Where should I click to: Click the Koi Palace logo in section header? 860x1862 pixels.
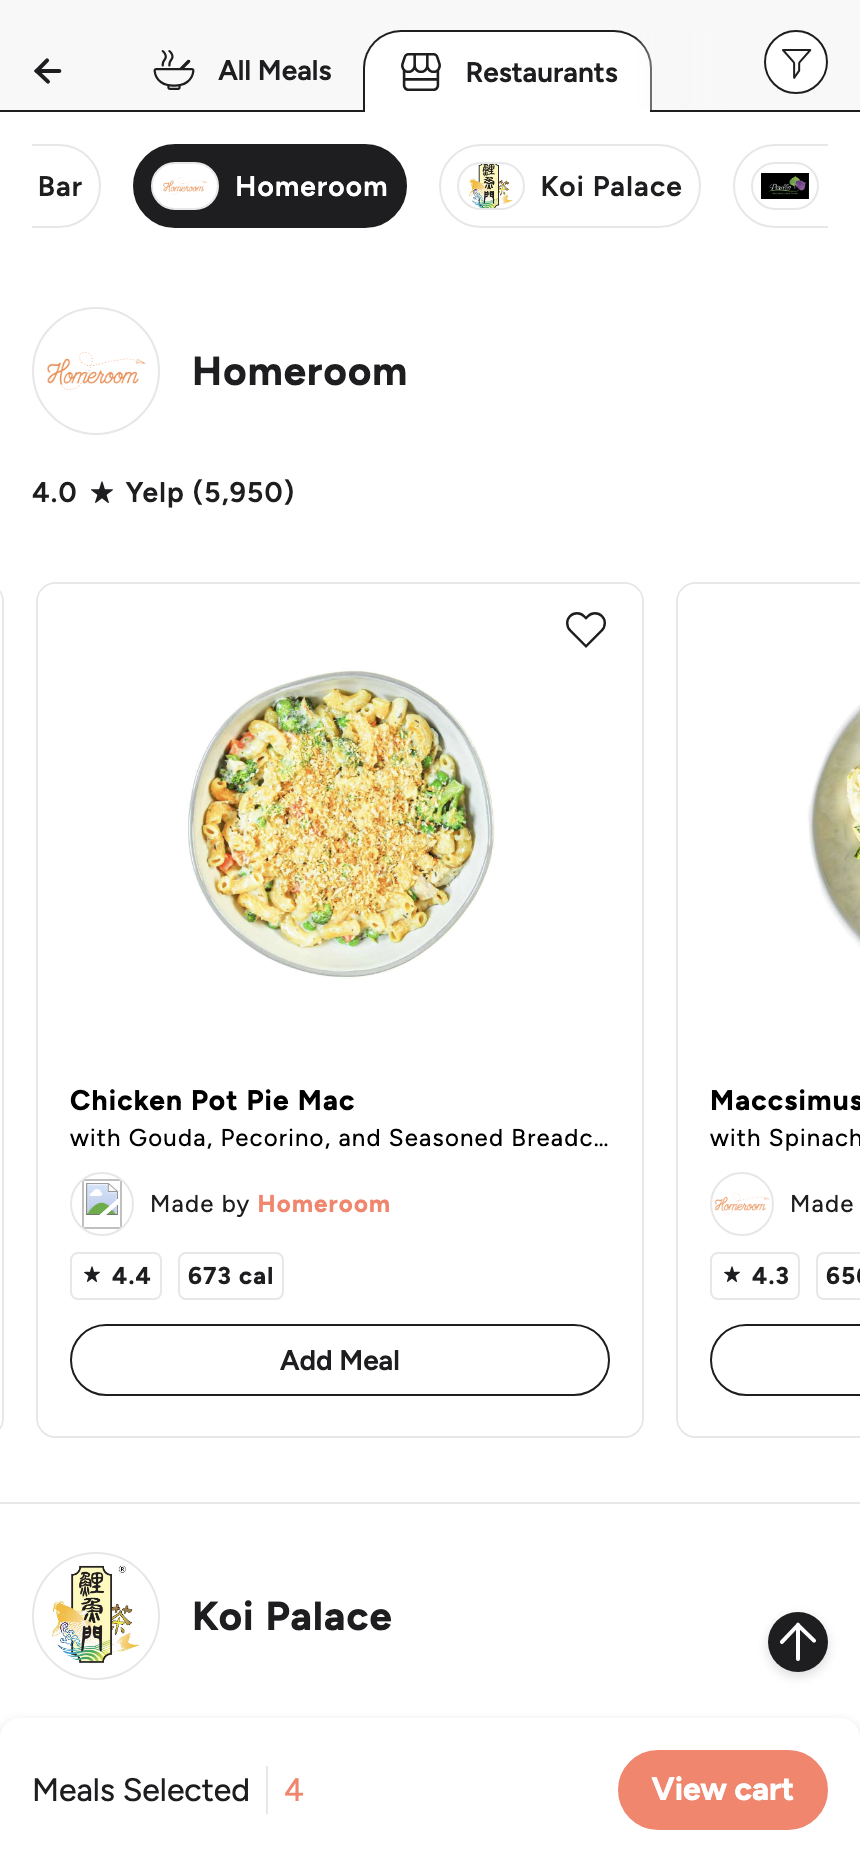(x=96, y=1616)
